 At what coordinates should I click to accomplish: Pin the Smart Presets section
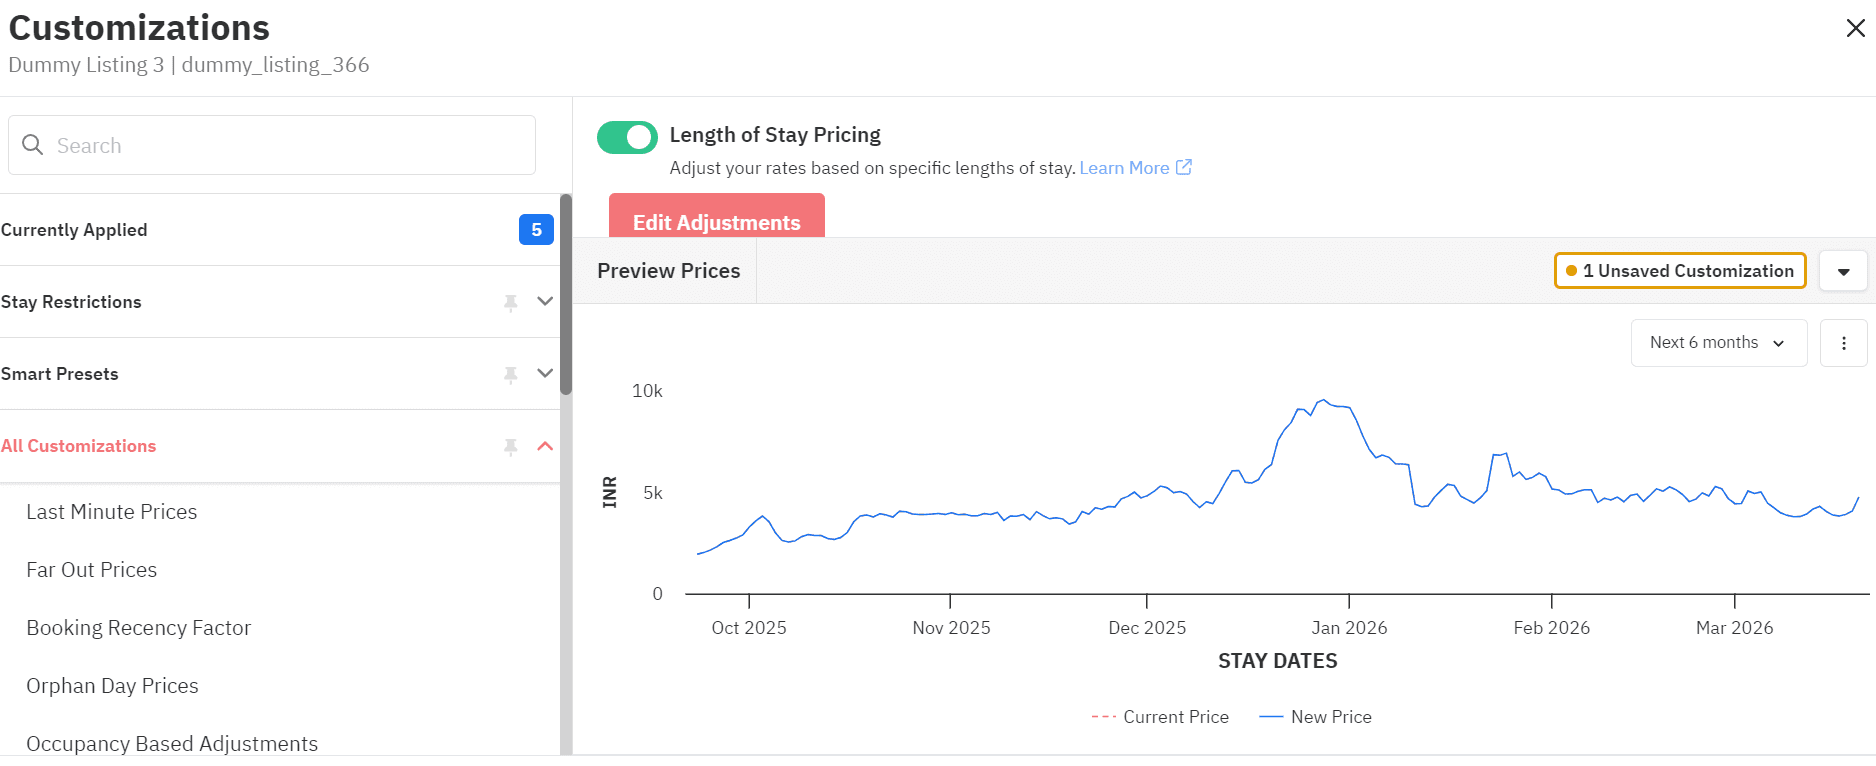coord(511,374)
